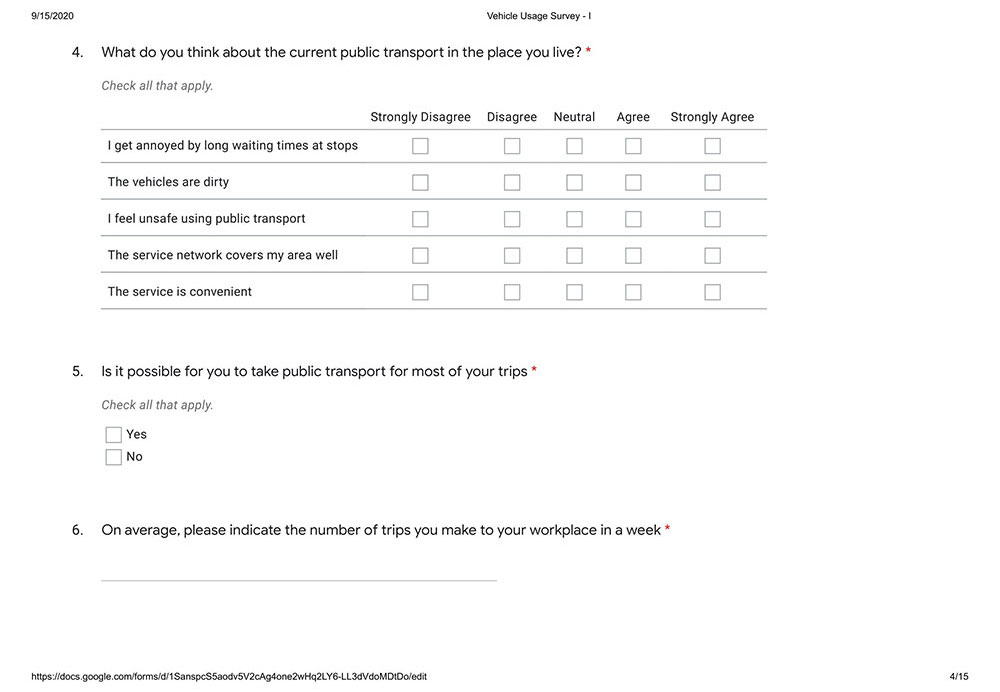
Task: Mark Agree for the vehicles are dirty
Action: point(633,182)
